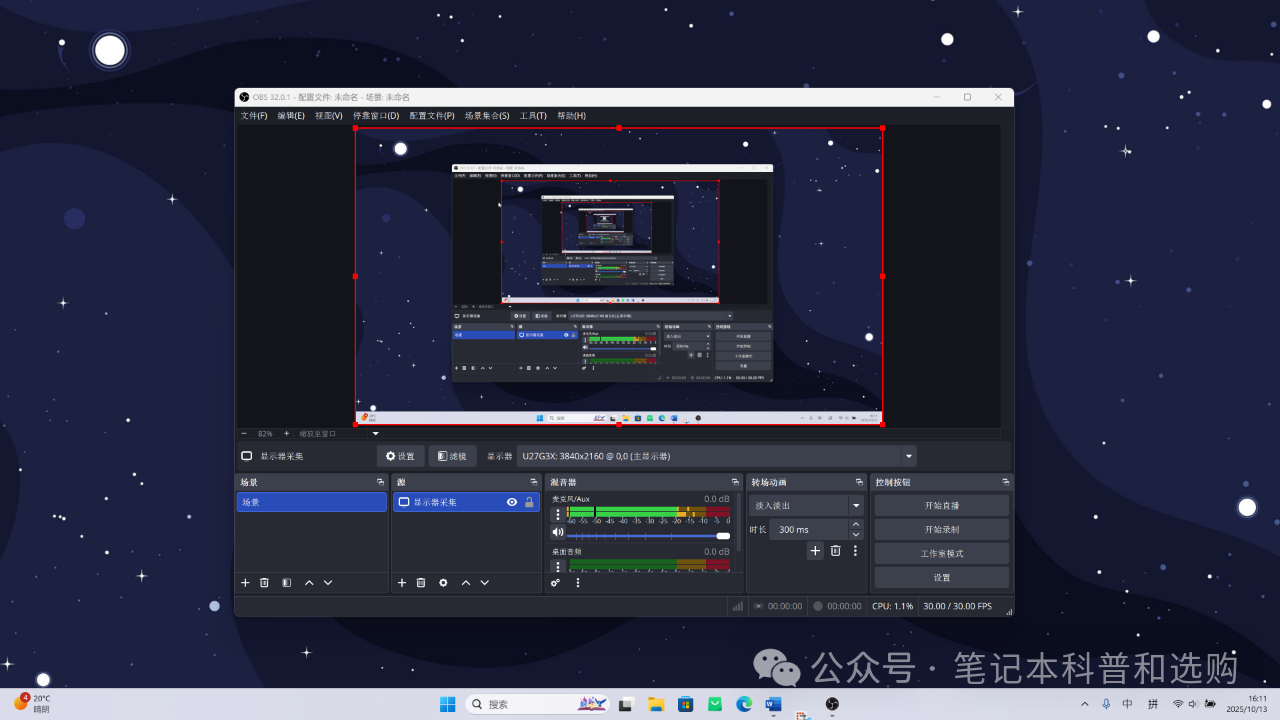Open the 文件(F) menu
This screenshot has height=720, width=1280.
[254, 115]
